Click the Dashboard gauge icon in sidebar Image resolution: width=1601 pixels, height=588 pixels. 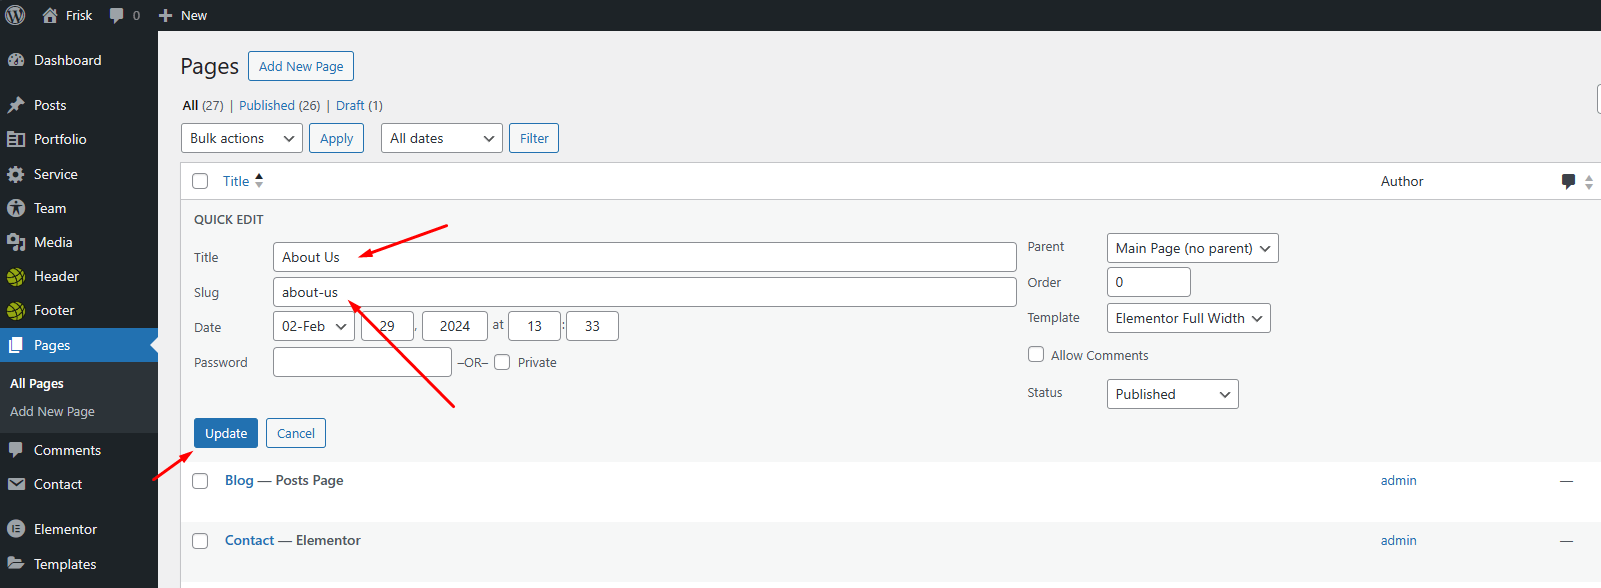coord(16,60)
